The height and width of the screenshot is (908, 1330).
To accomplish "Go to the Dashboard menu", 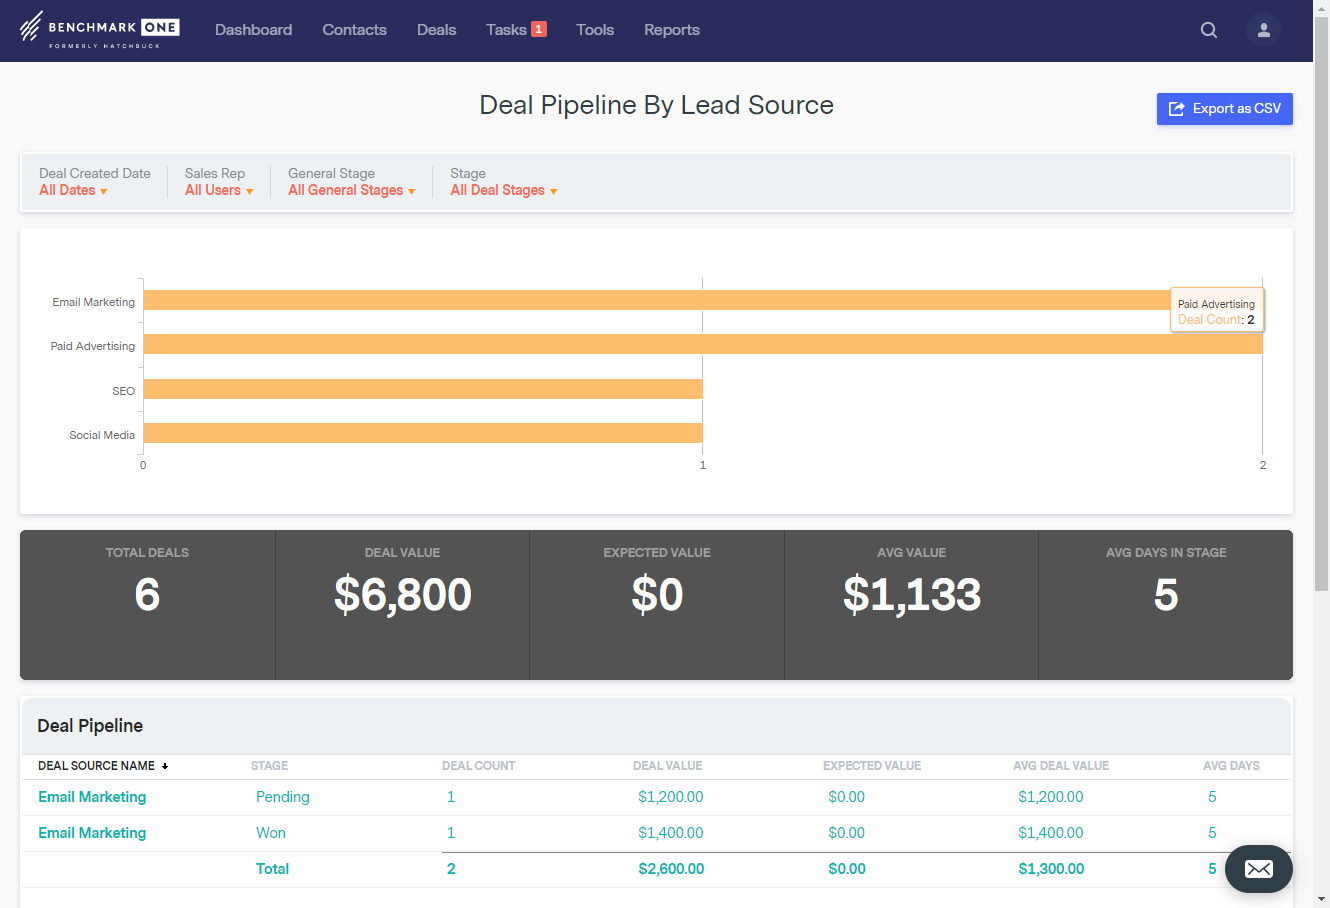I will tap(254, 30).
